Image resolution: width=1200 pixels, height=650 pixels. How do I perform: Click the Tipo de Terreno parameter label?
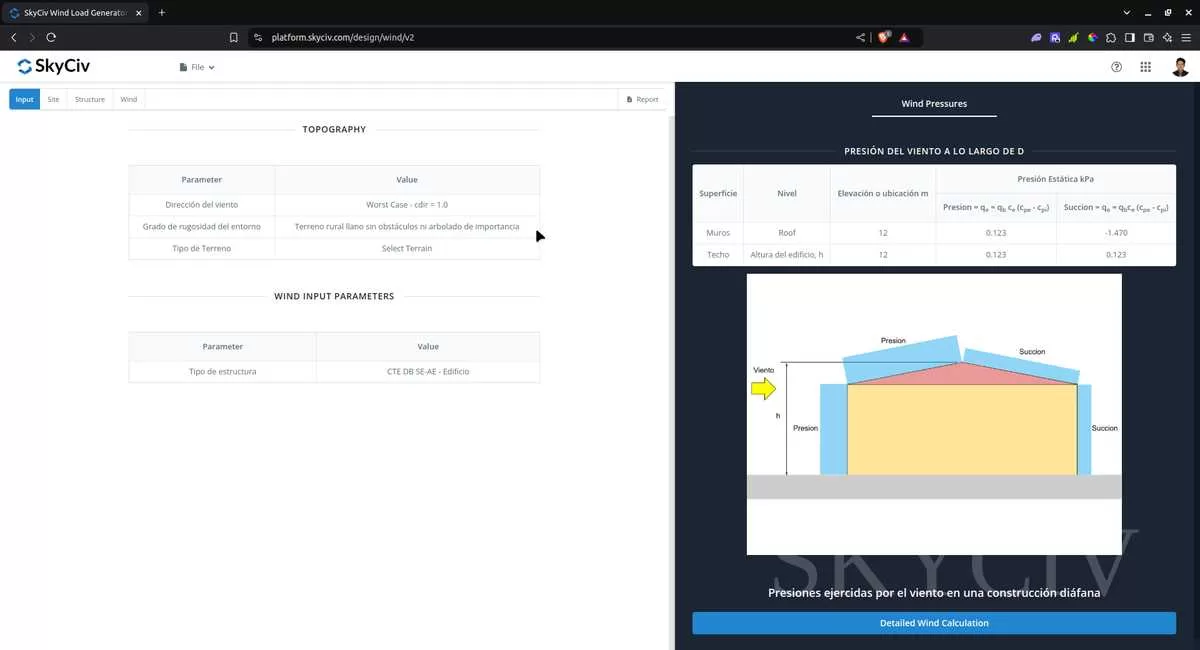202,248
